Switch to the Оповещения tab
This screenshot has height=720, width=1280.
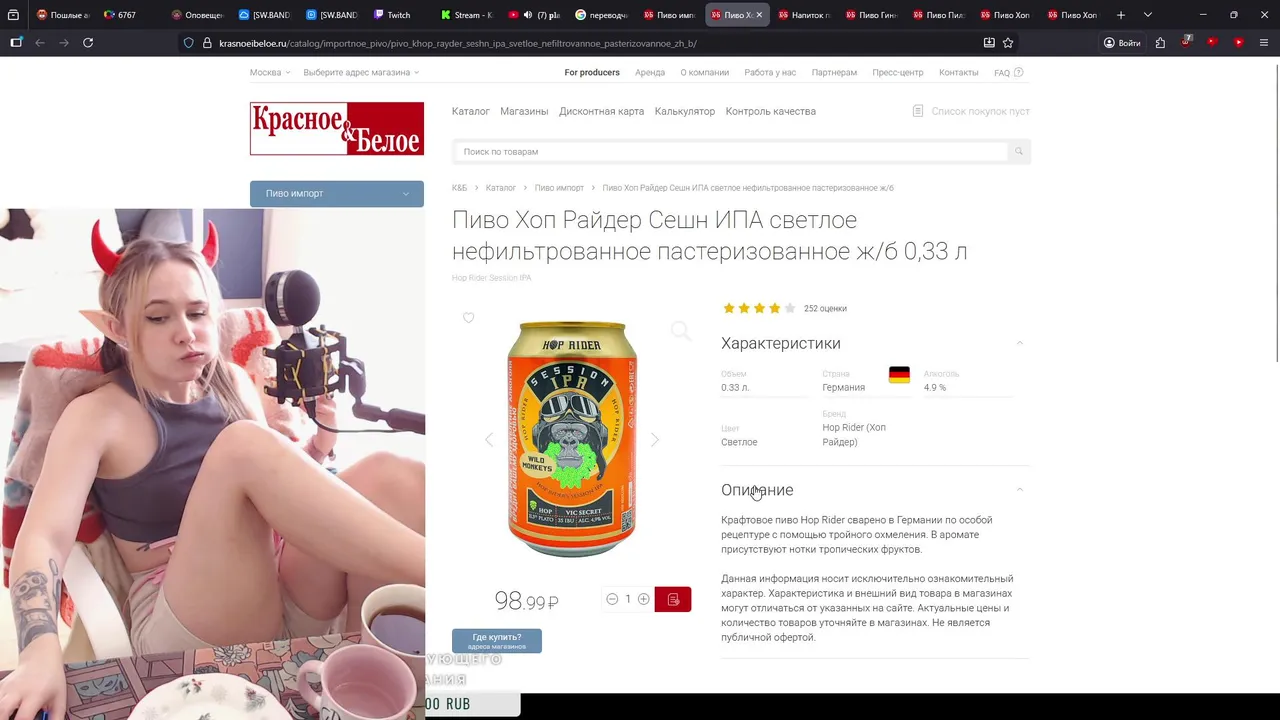click(197, 15)
